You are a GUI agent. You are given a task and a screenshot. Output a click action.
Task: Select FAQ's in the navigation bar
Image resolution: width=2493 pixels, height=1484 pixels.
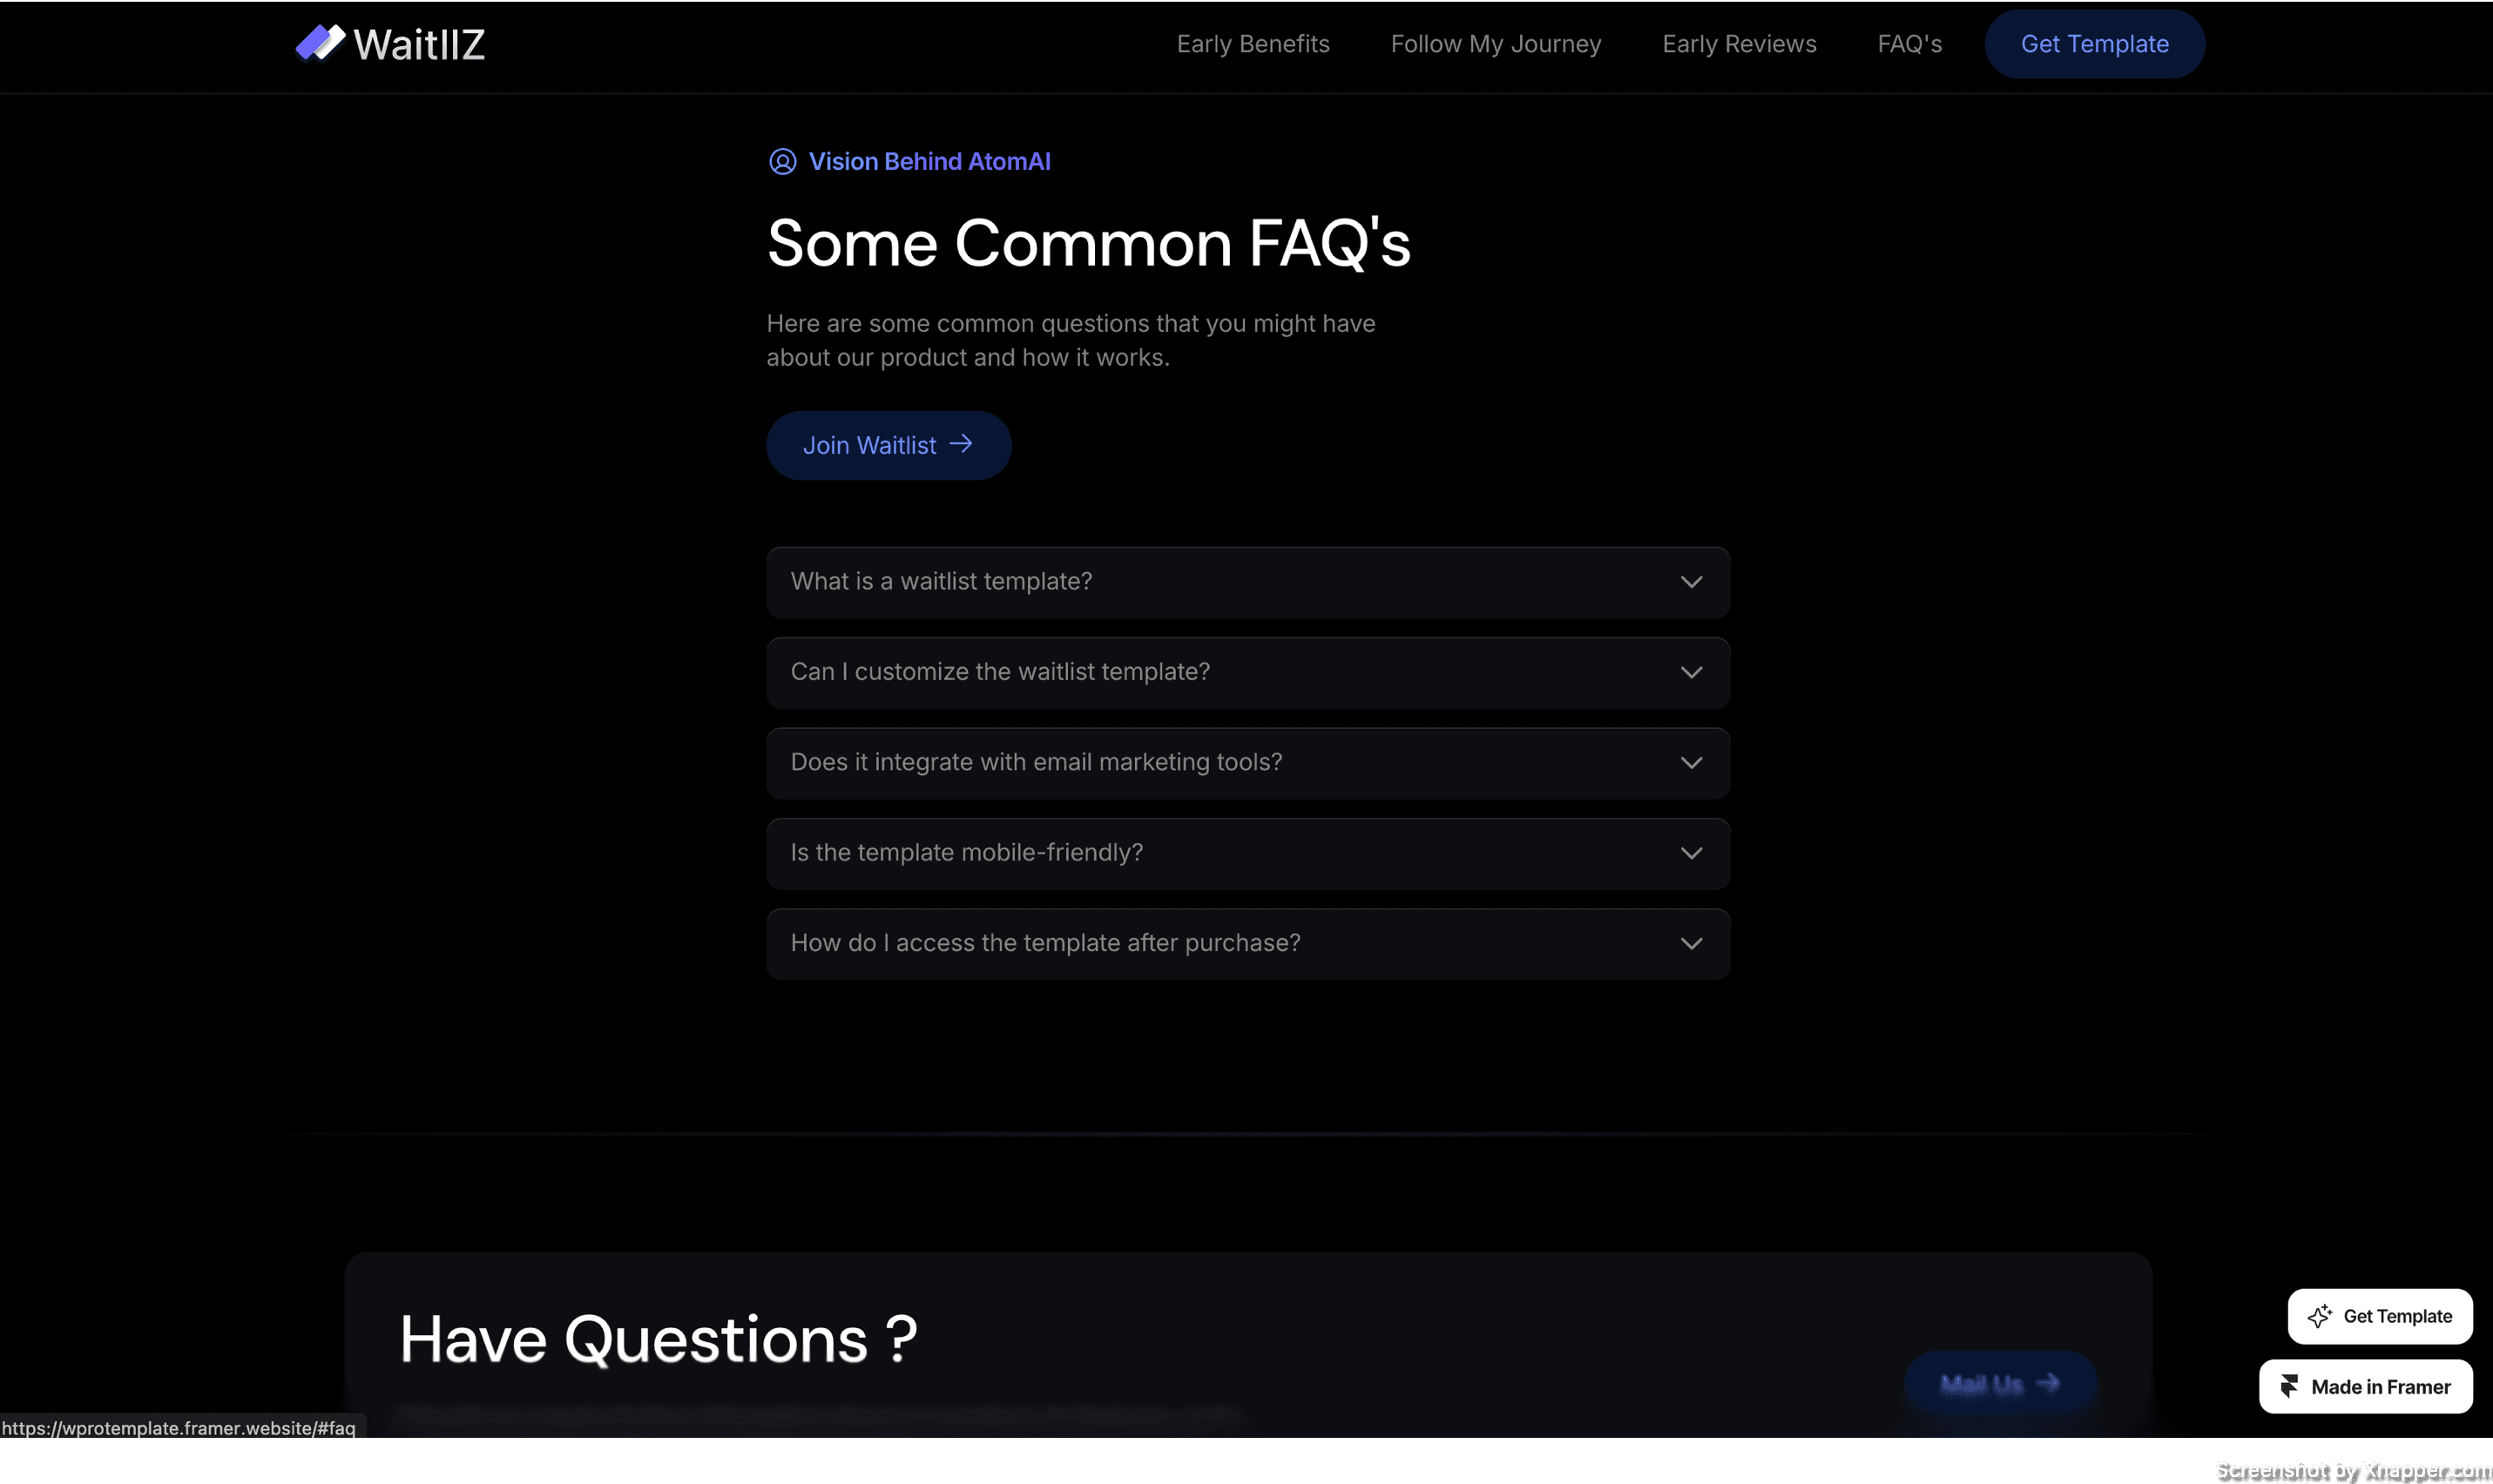click(x=1909, y=44)
